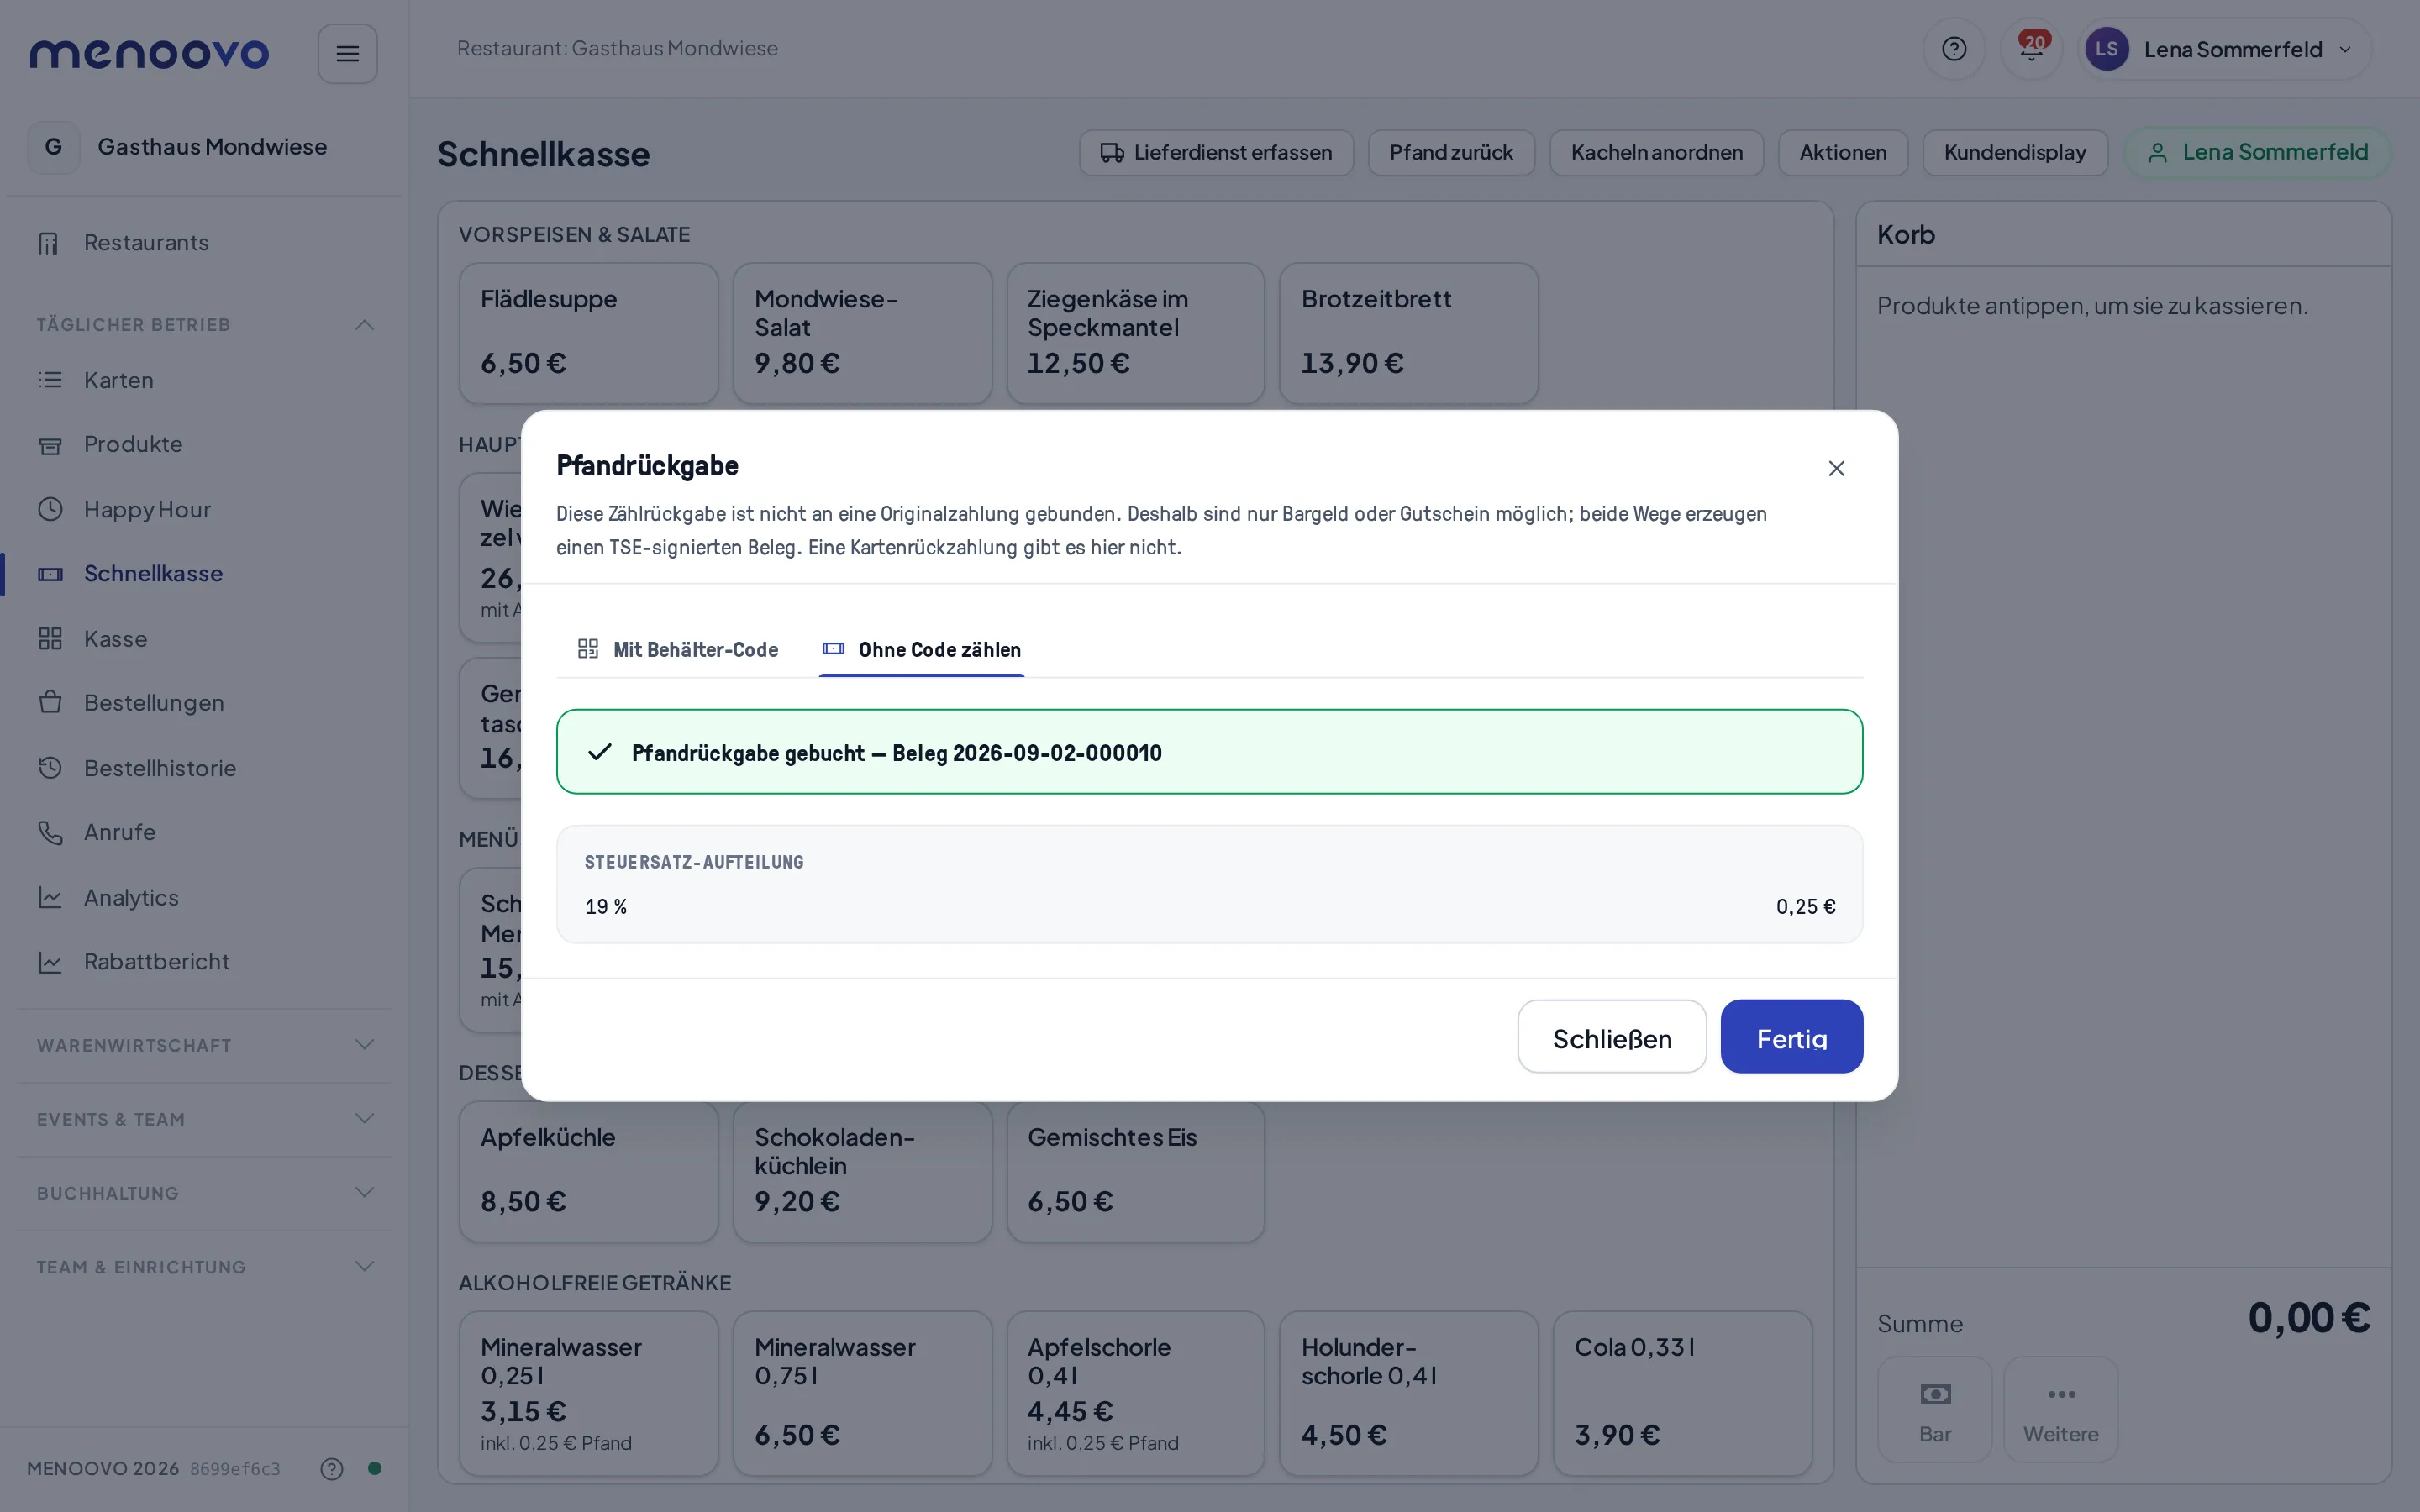Click the Happy Hour clock icon
The width and height of the screenshot is (2420, 1512).
[50, 509]
